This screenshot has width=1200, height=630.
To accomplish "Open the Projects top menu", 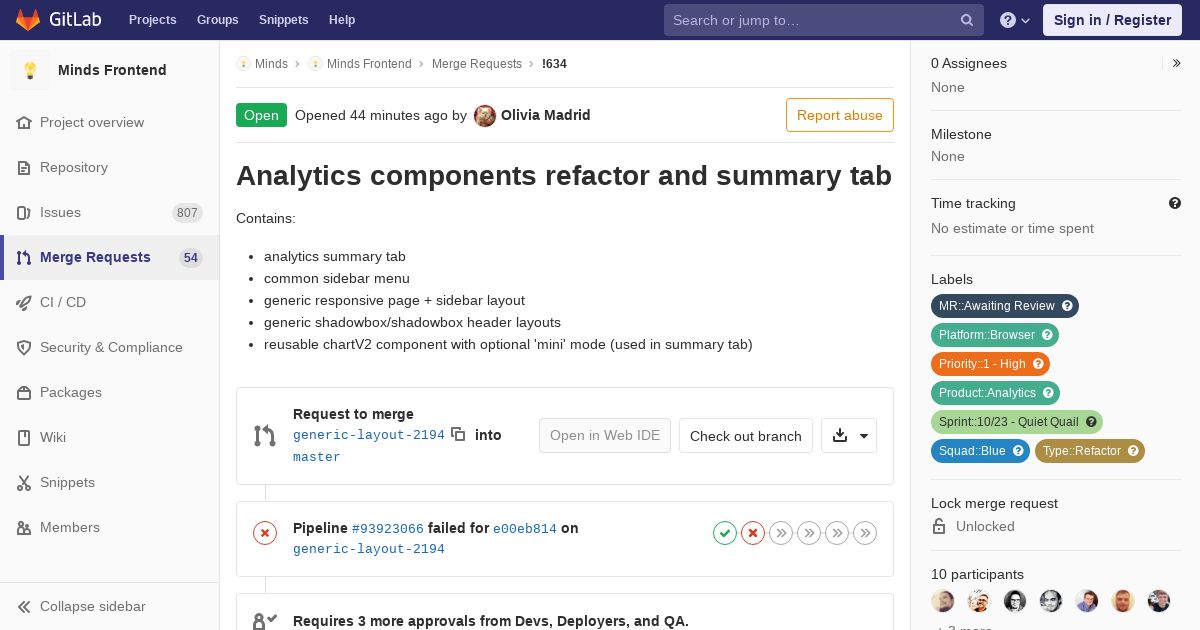I will (152, 20).
